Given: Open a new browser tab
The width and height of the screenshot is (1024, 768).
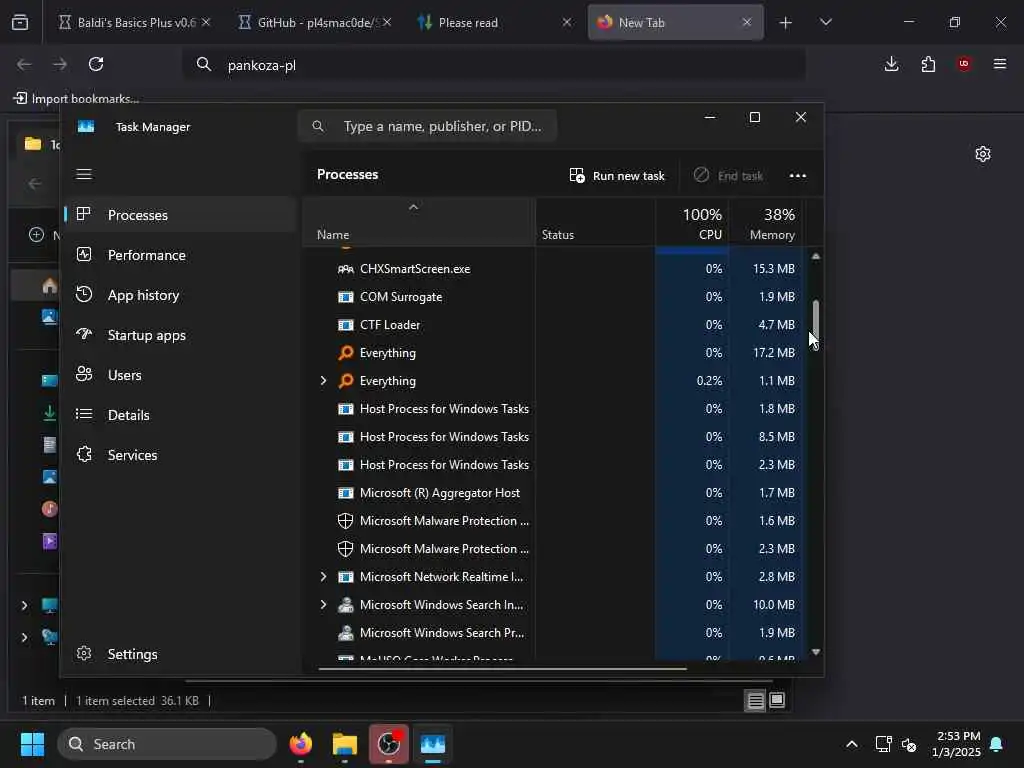Looking at the screenshot, I should tap(786, 23).
